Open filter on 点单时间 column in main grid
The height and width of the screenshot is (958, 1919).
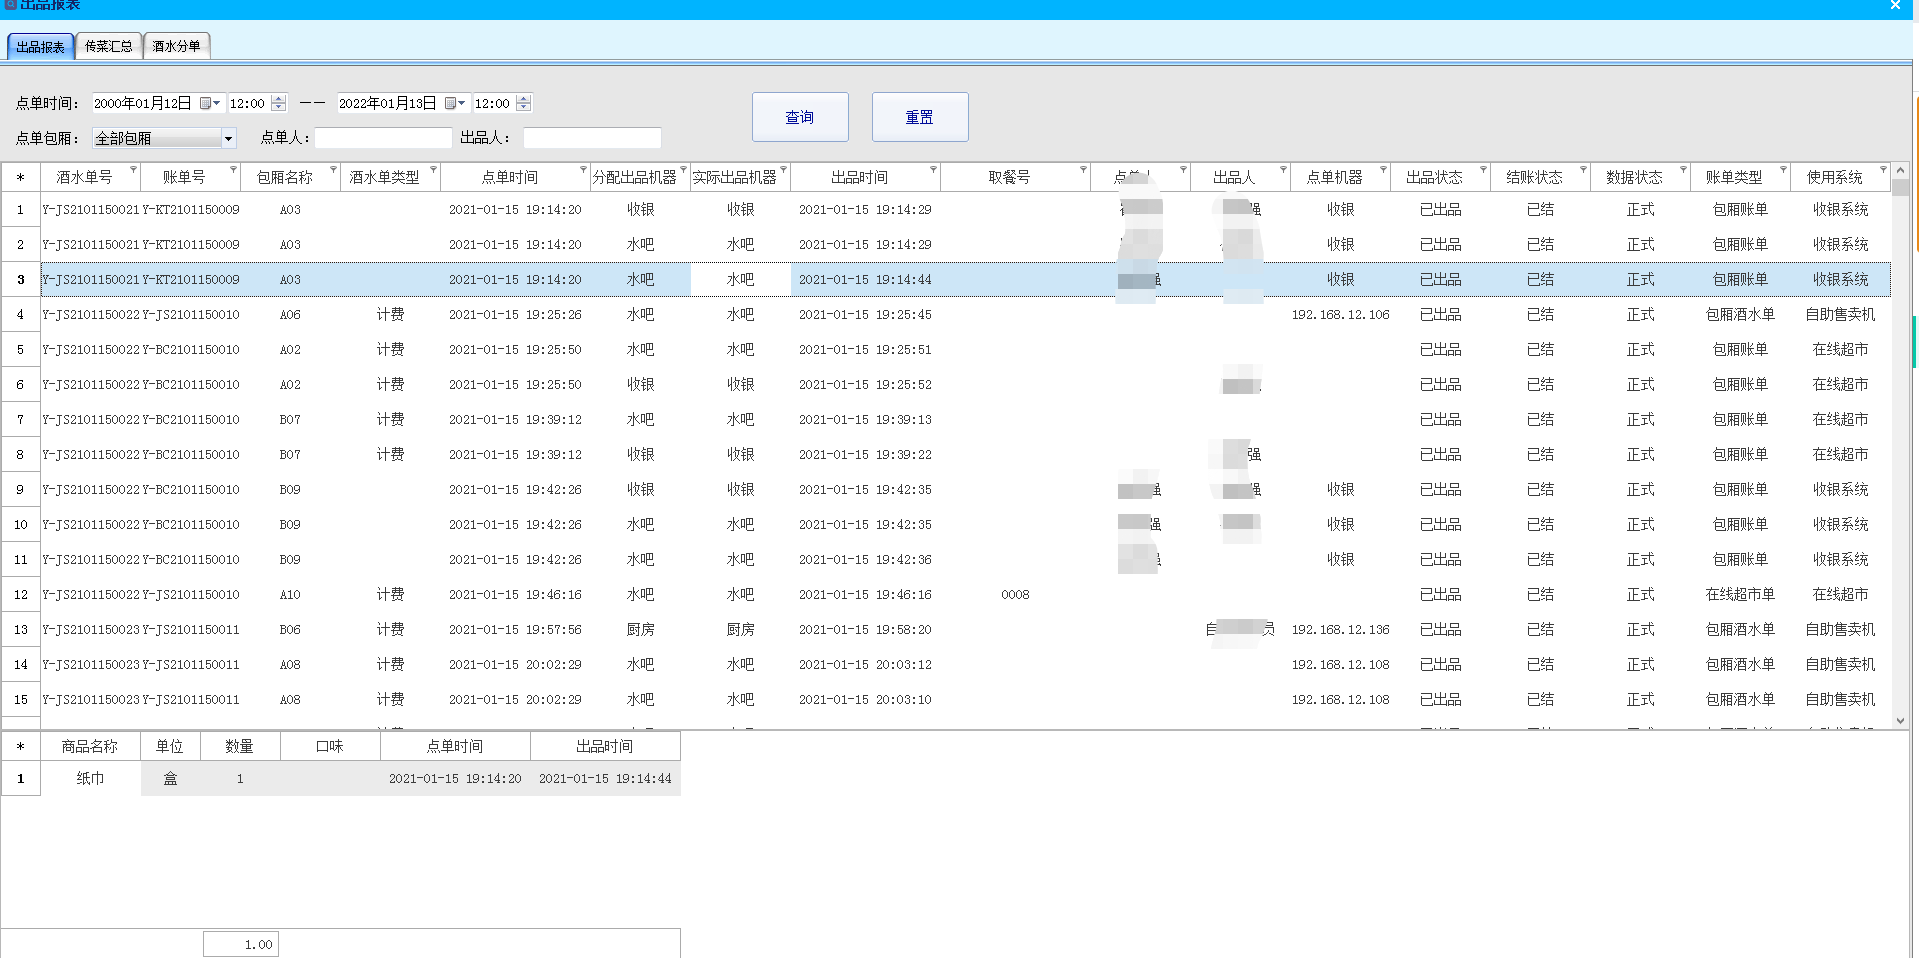583,170
